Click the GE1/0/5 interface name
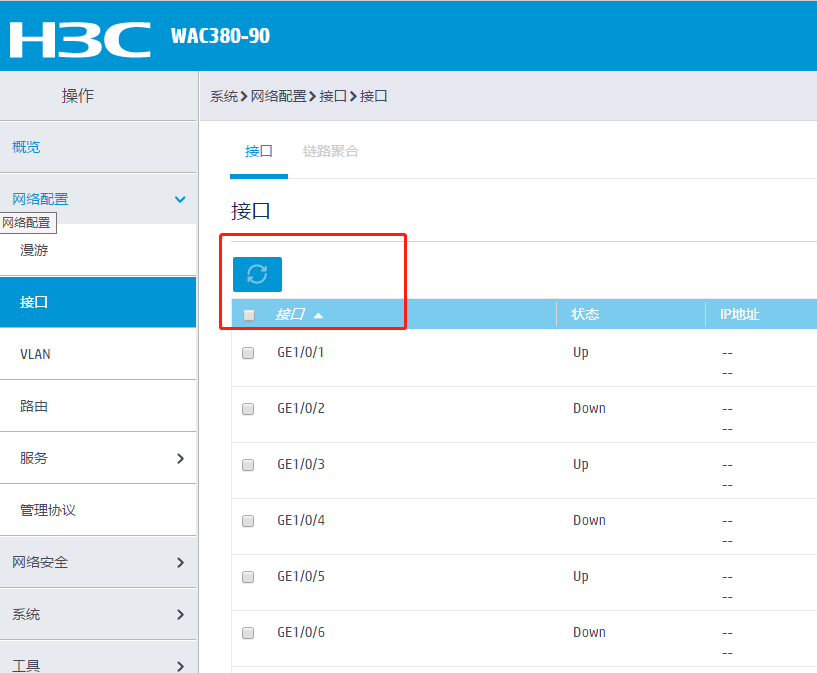 pos(301,576)
